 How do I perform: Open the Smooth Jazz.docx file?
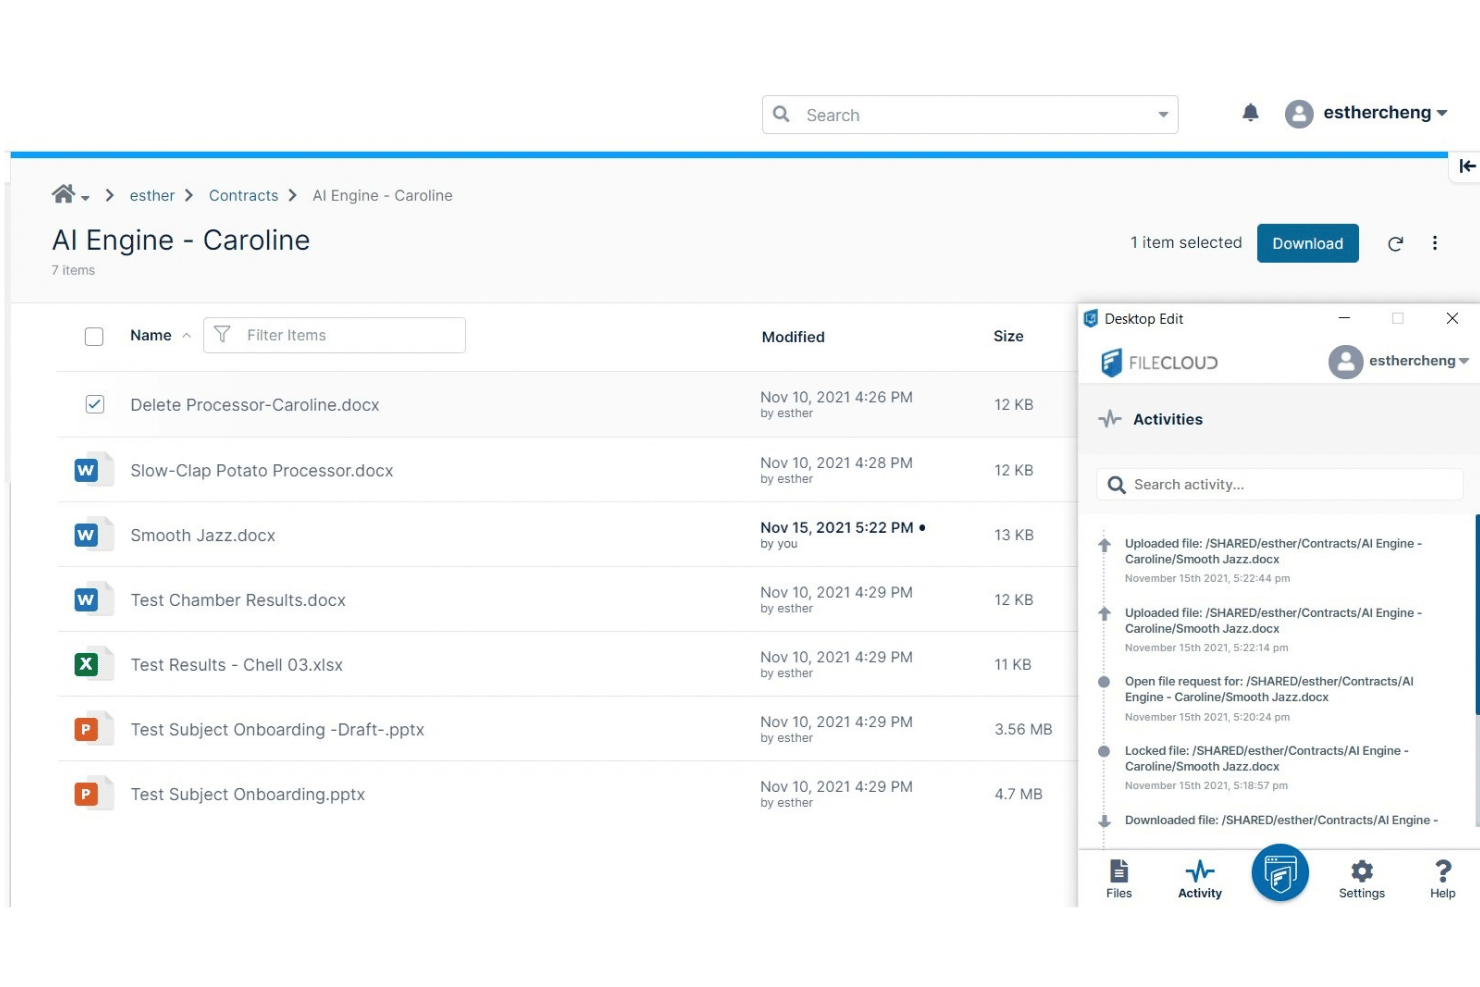pyautogui.click(x=203, y=535)
